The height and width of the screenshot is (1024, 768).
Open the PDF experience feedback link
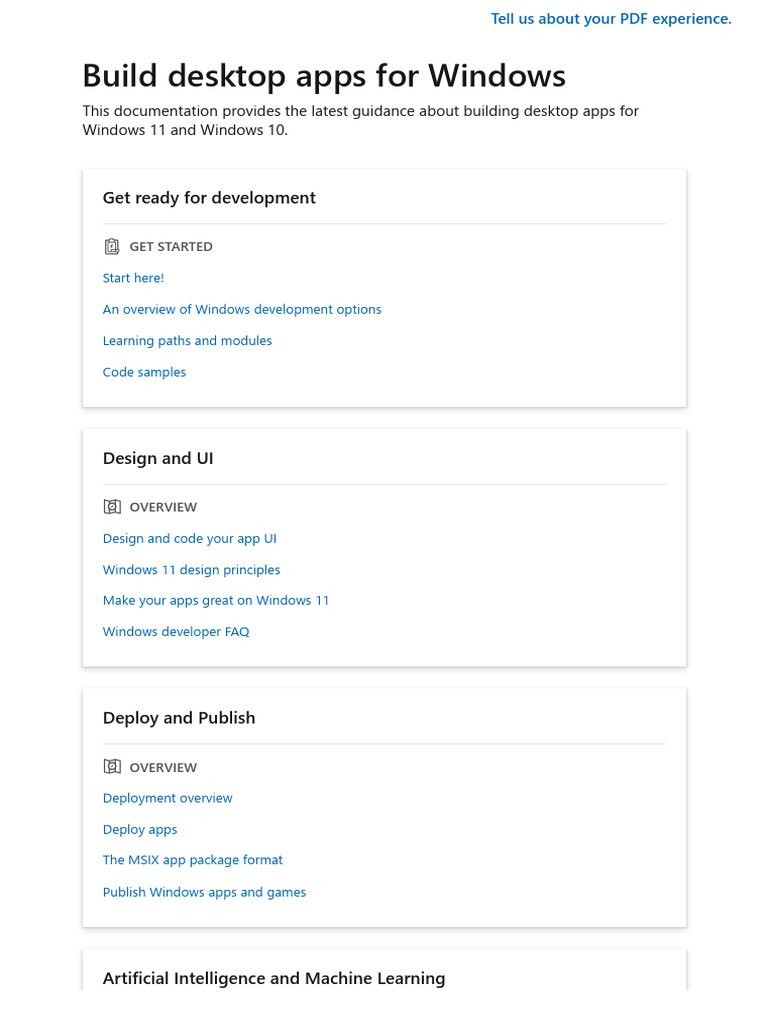[611, 19]
